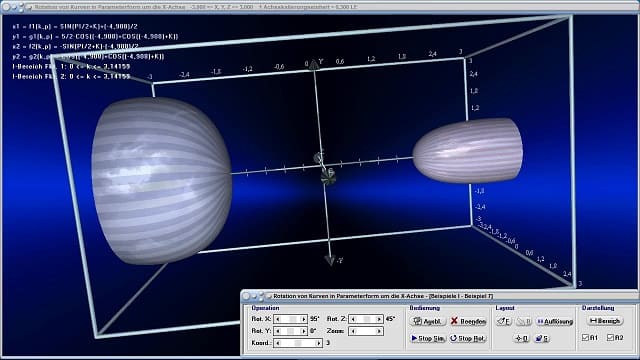Click the Rot. Z slider thumb
Screen dimensions: 640x360
(367, 319)
